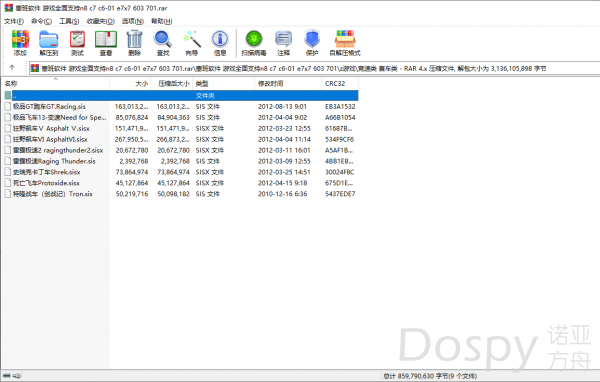Open the Options (选项) menu
This screenshot has width=600, height=382.
(133, 21)
